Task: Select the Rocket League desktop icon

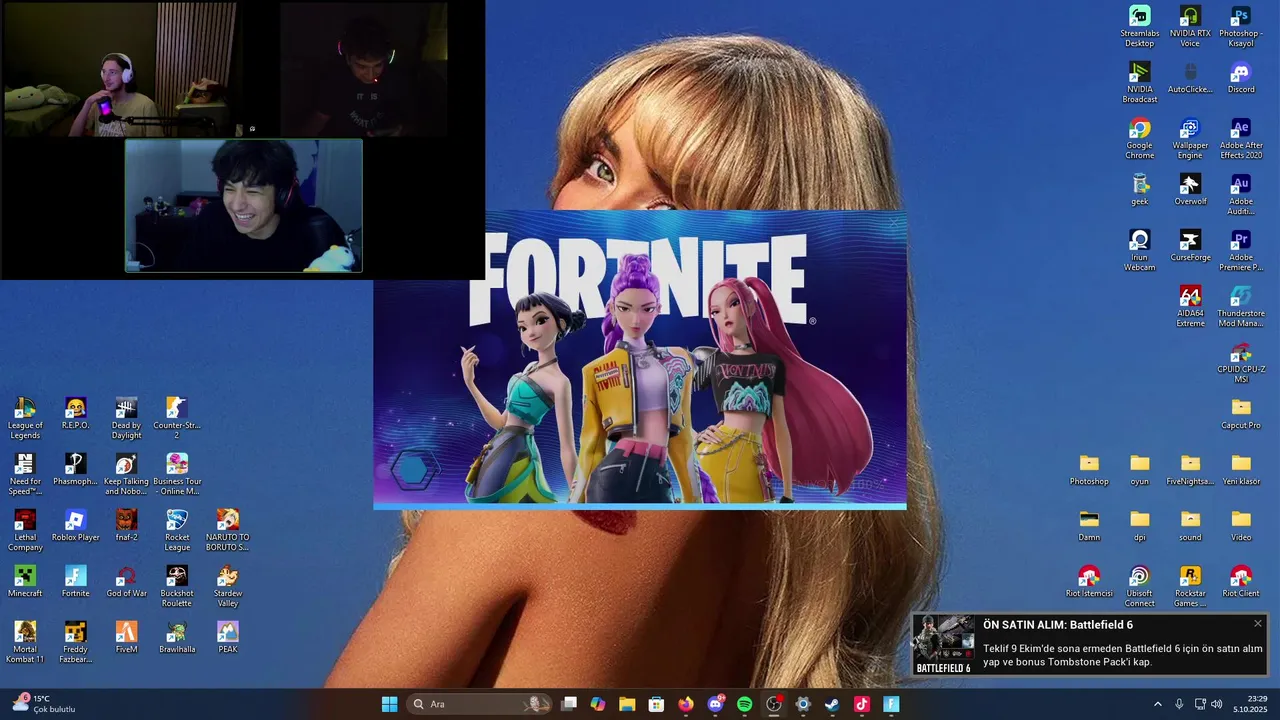Action: [x=177, y=530]
